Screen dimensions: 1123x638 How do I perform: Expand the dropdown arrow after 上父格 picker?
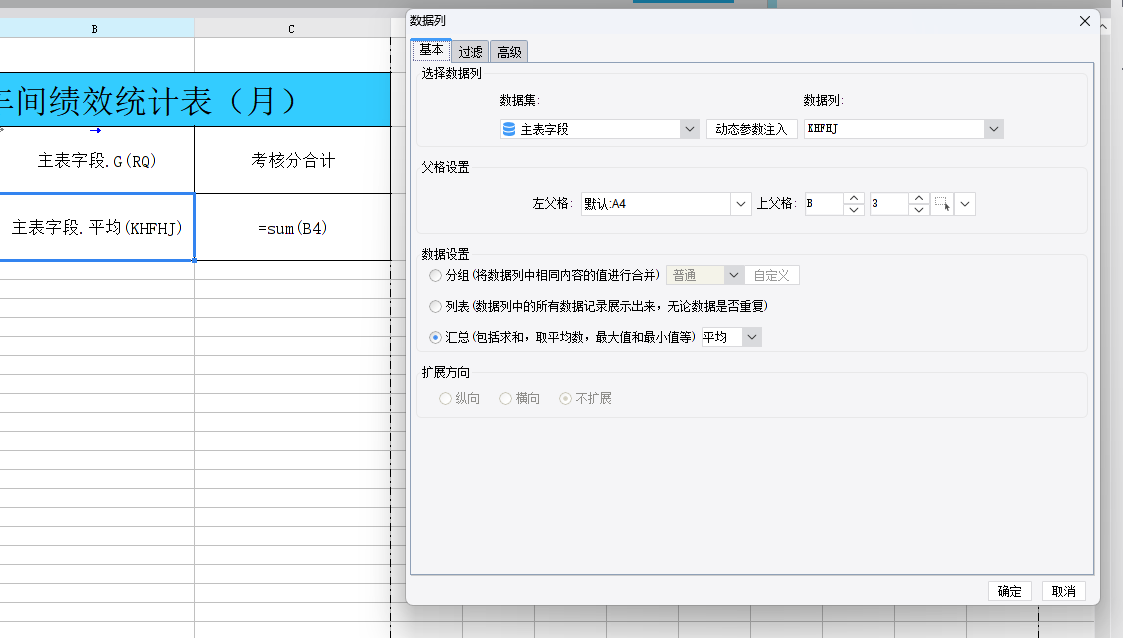click(965, 204)
